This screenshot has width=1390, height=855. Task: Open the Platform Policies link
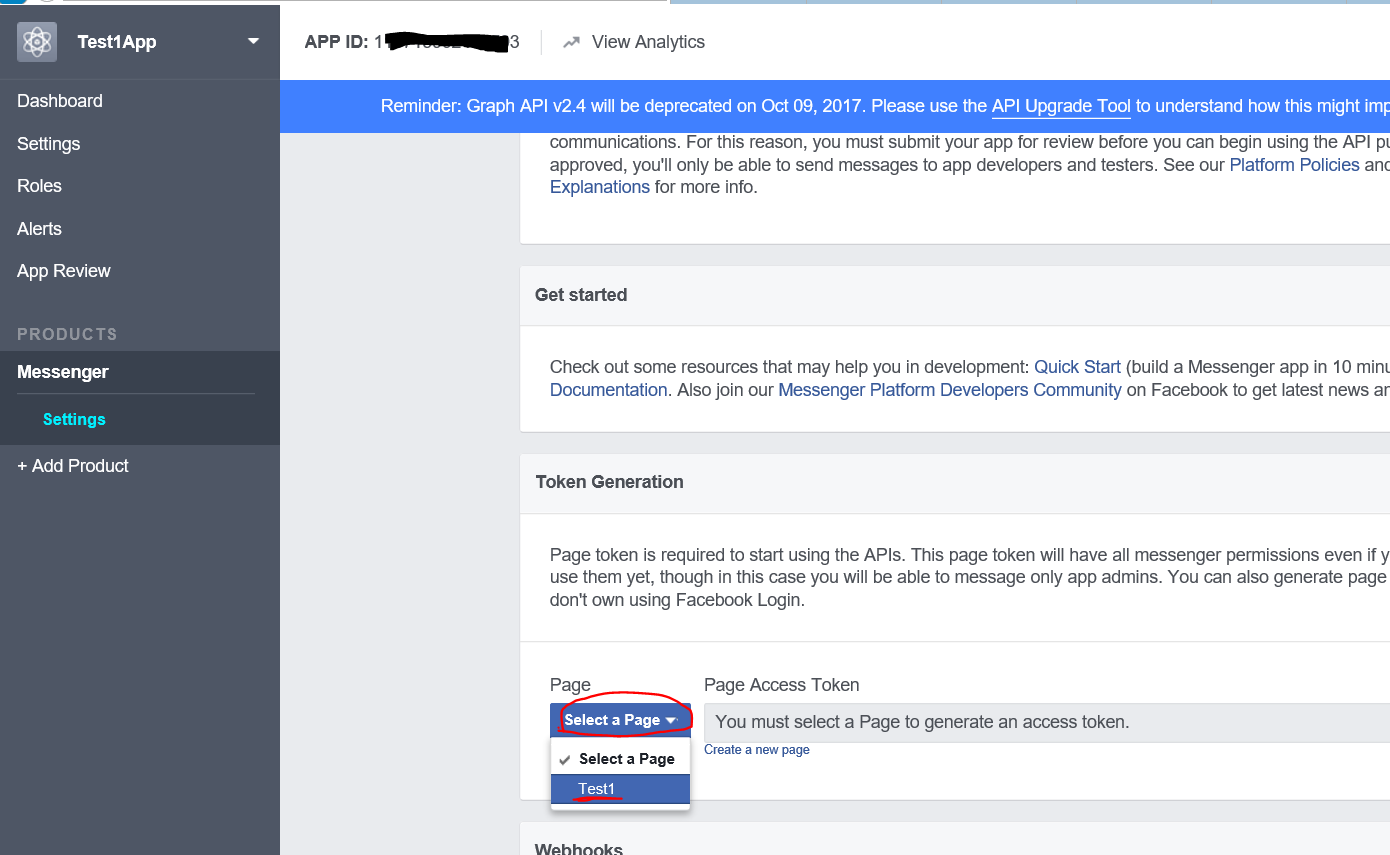click(x=1294, y=165)
